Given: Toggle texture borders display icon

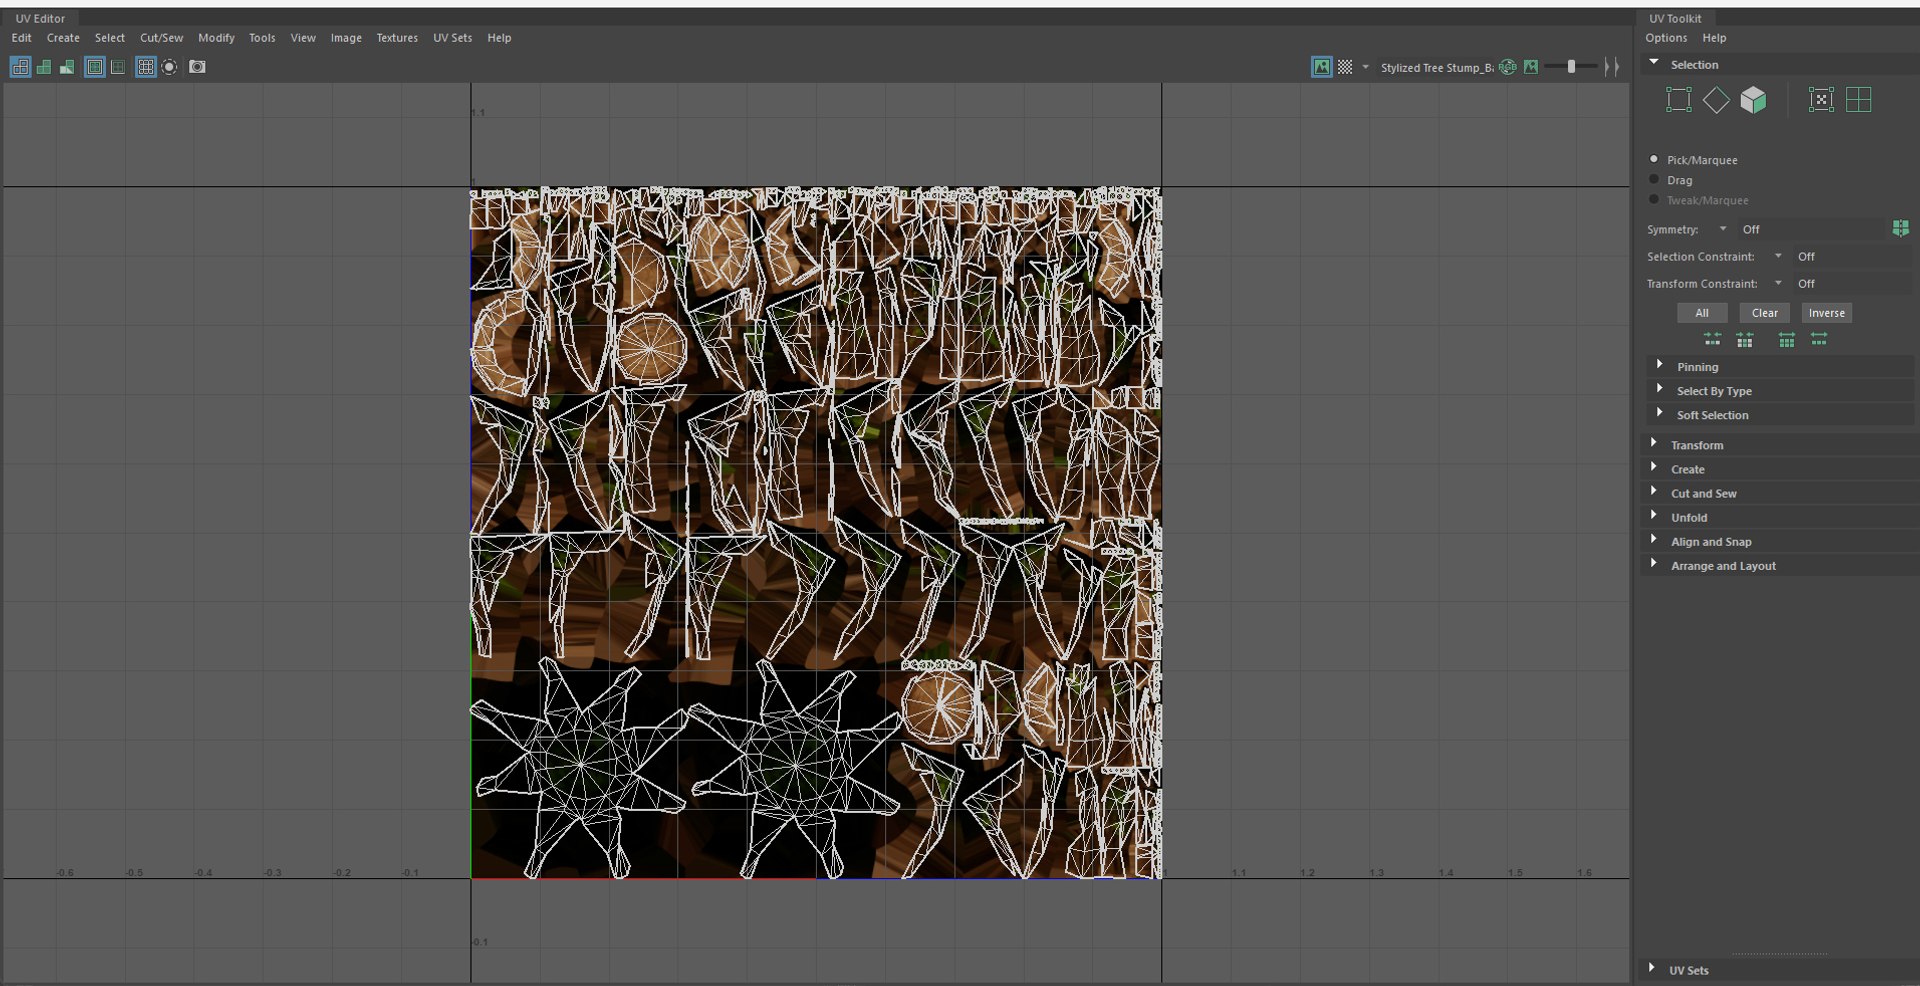Looking at the screenshot, I should click(x=95, y=67).
